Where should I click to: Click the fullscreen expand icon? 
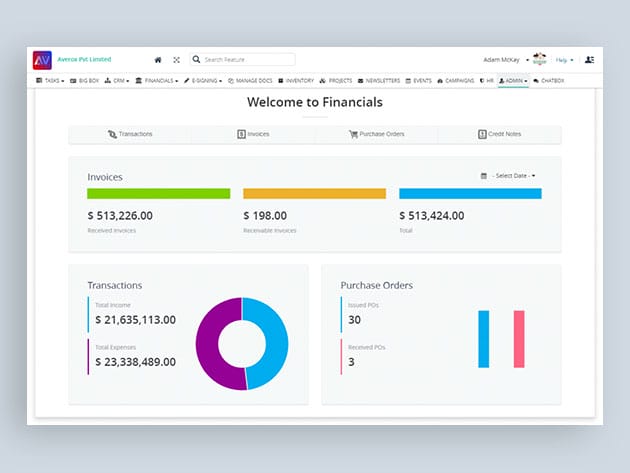[x=176, y=60]
